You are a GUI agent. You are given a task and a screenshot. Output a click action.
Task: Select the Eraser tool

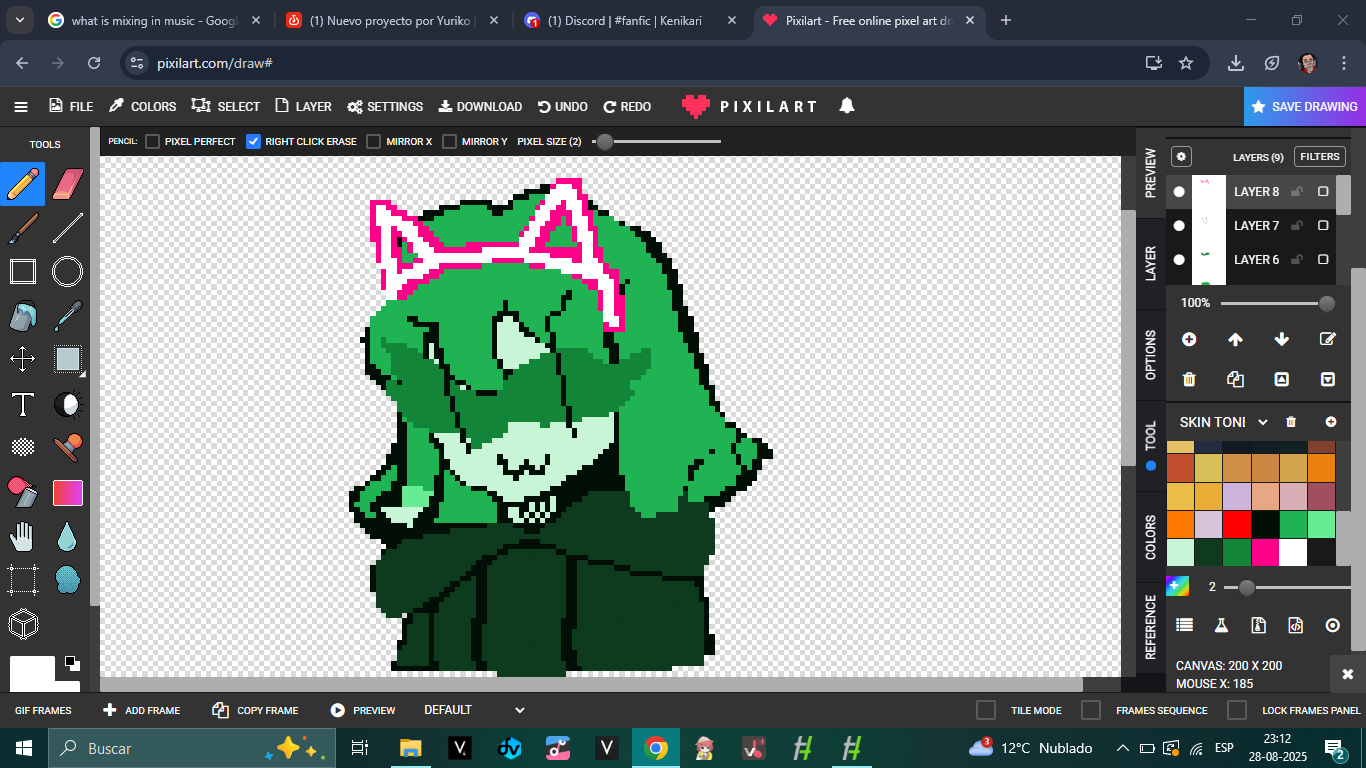coord(67,184)
